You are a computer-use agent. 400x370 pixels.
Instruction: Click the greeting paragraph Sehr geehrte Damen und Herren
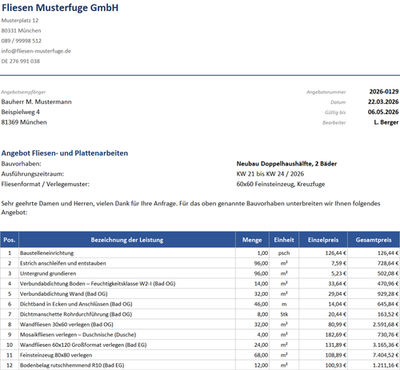pos(191,208)
